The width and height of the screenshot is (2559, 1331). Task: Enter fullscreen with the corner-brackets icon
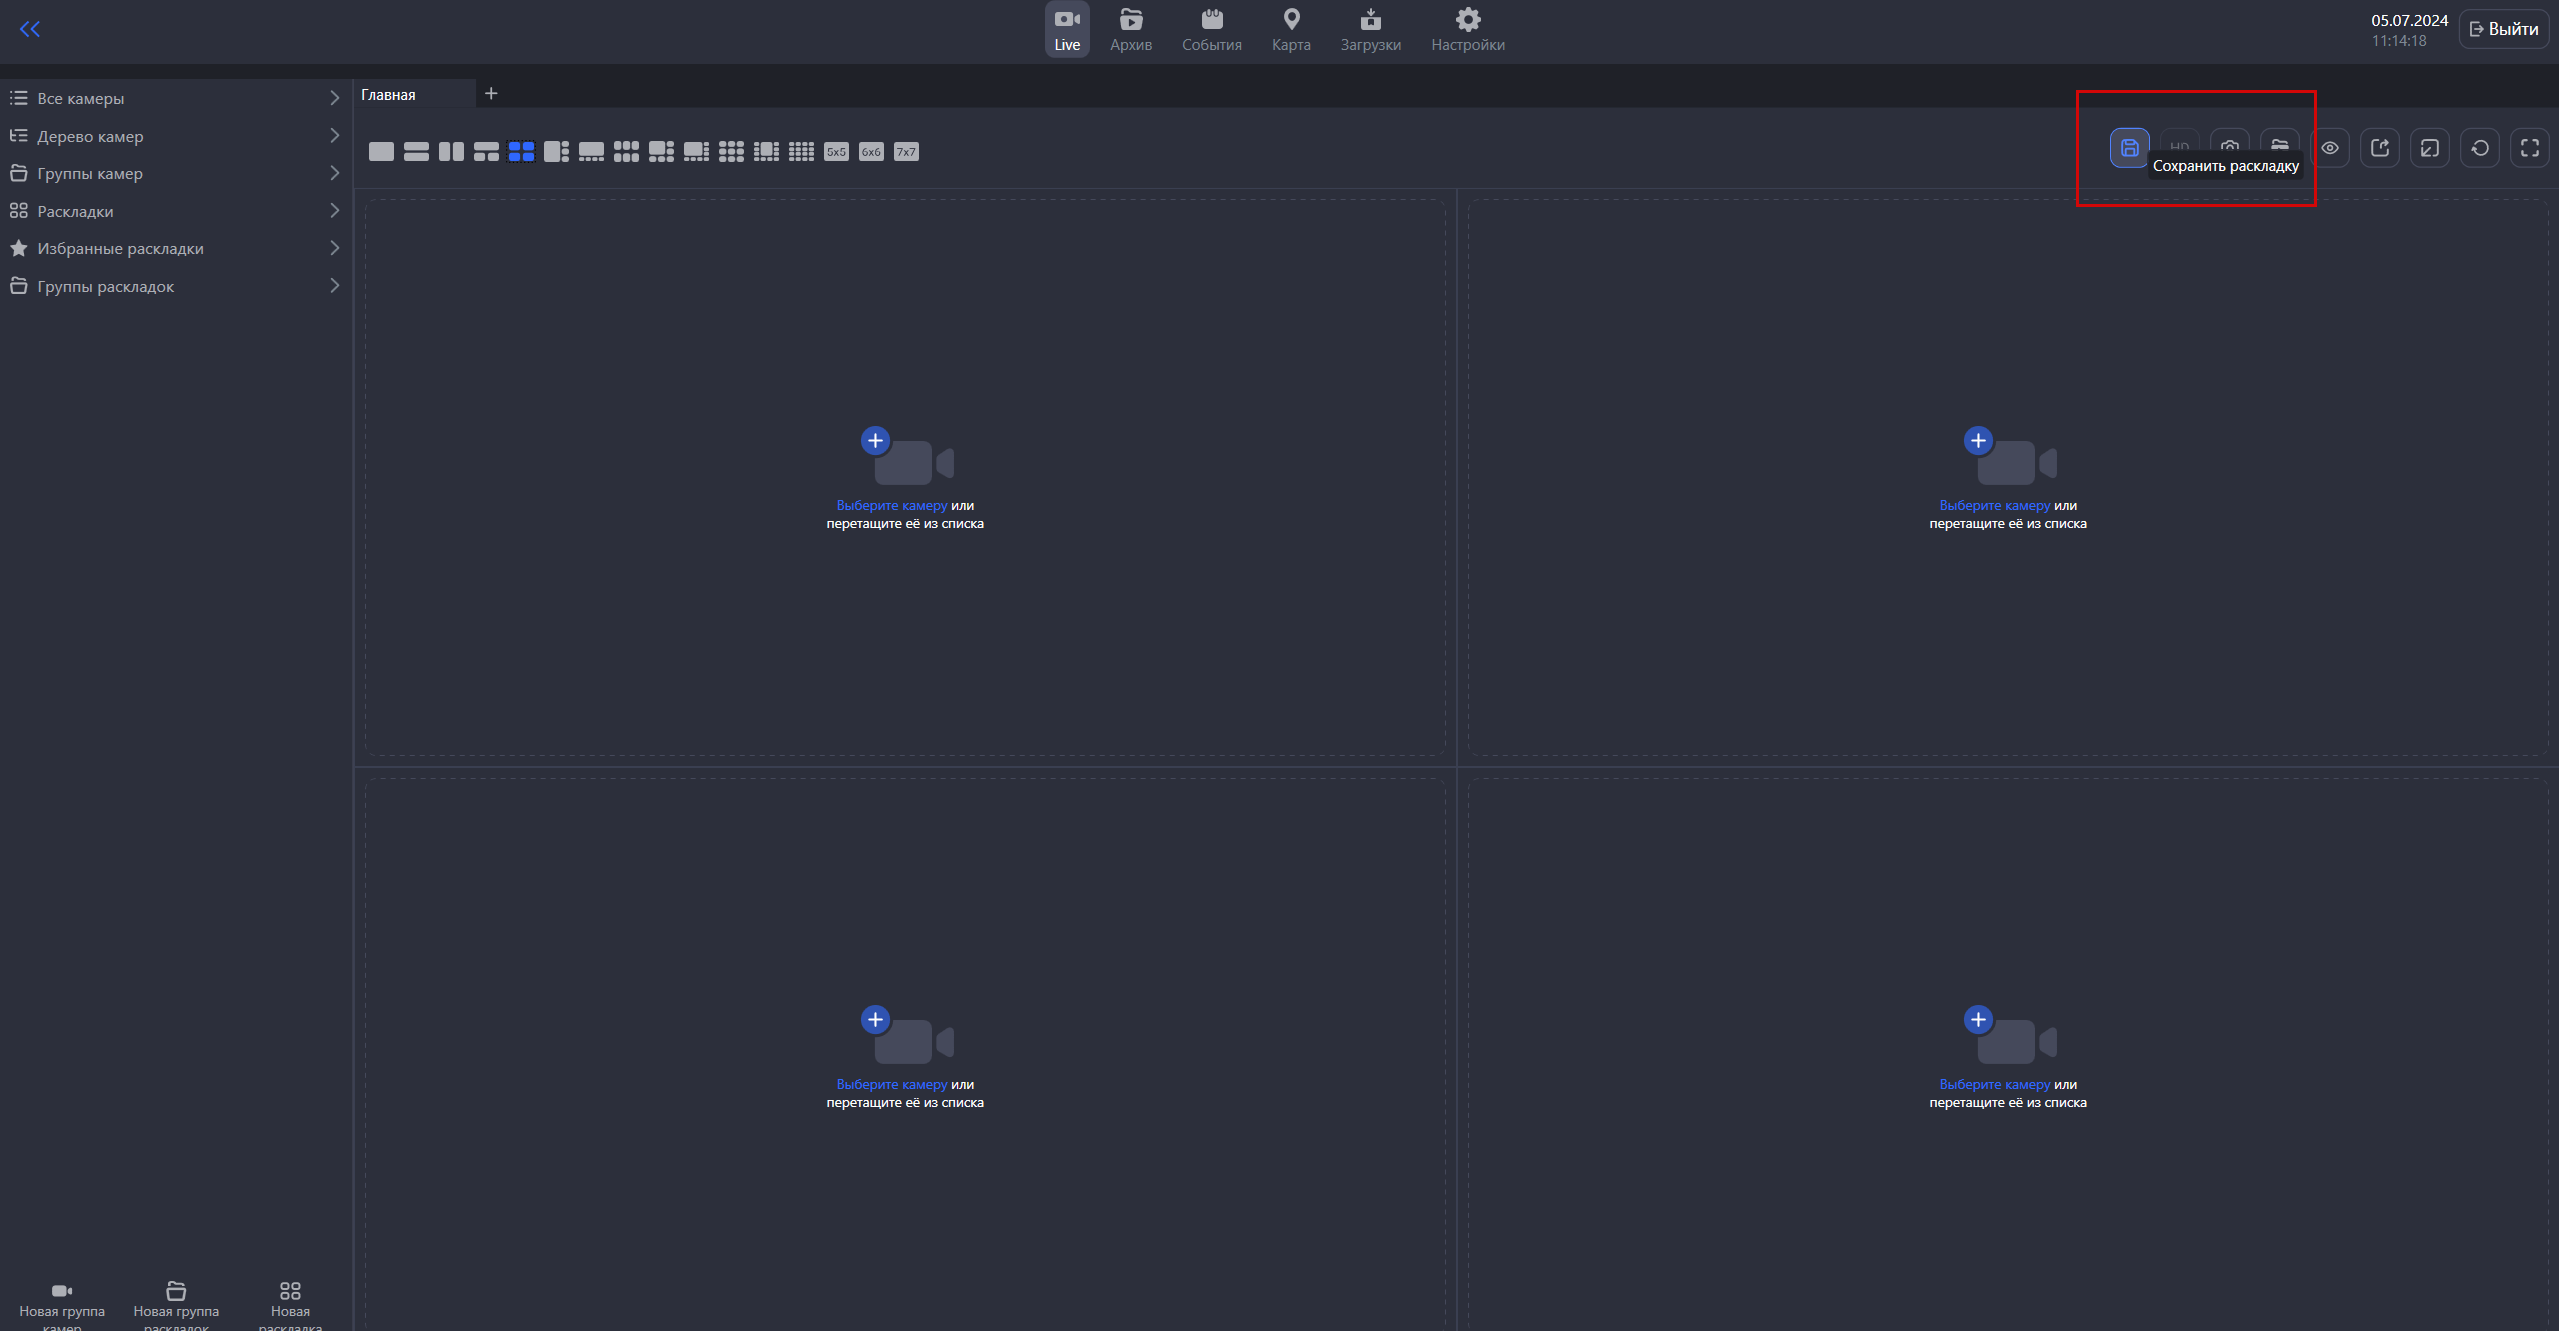click(2529, 148)
